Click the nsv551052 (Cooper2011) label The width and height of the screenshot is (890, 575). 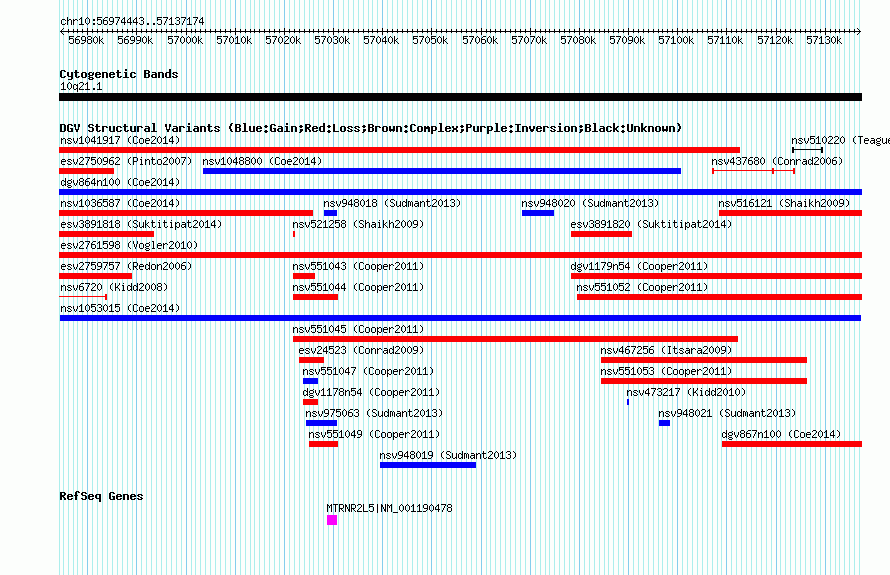point(642,287)
